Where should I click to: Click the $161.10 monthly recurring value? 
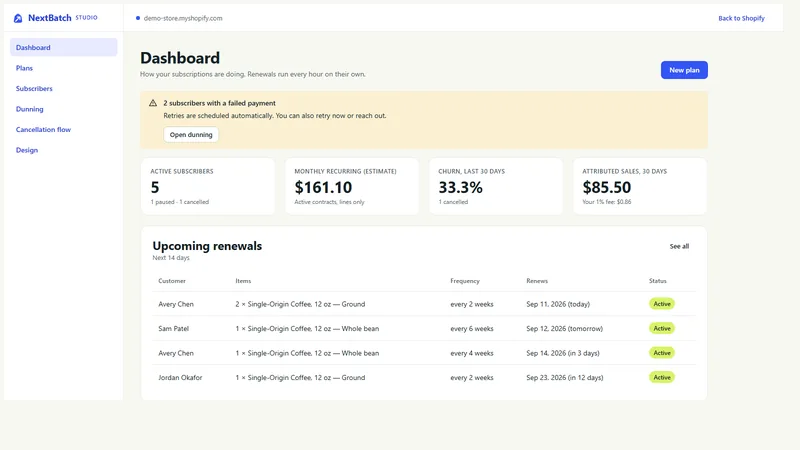[323, 187]
